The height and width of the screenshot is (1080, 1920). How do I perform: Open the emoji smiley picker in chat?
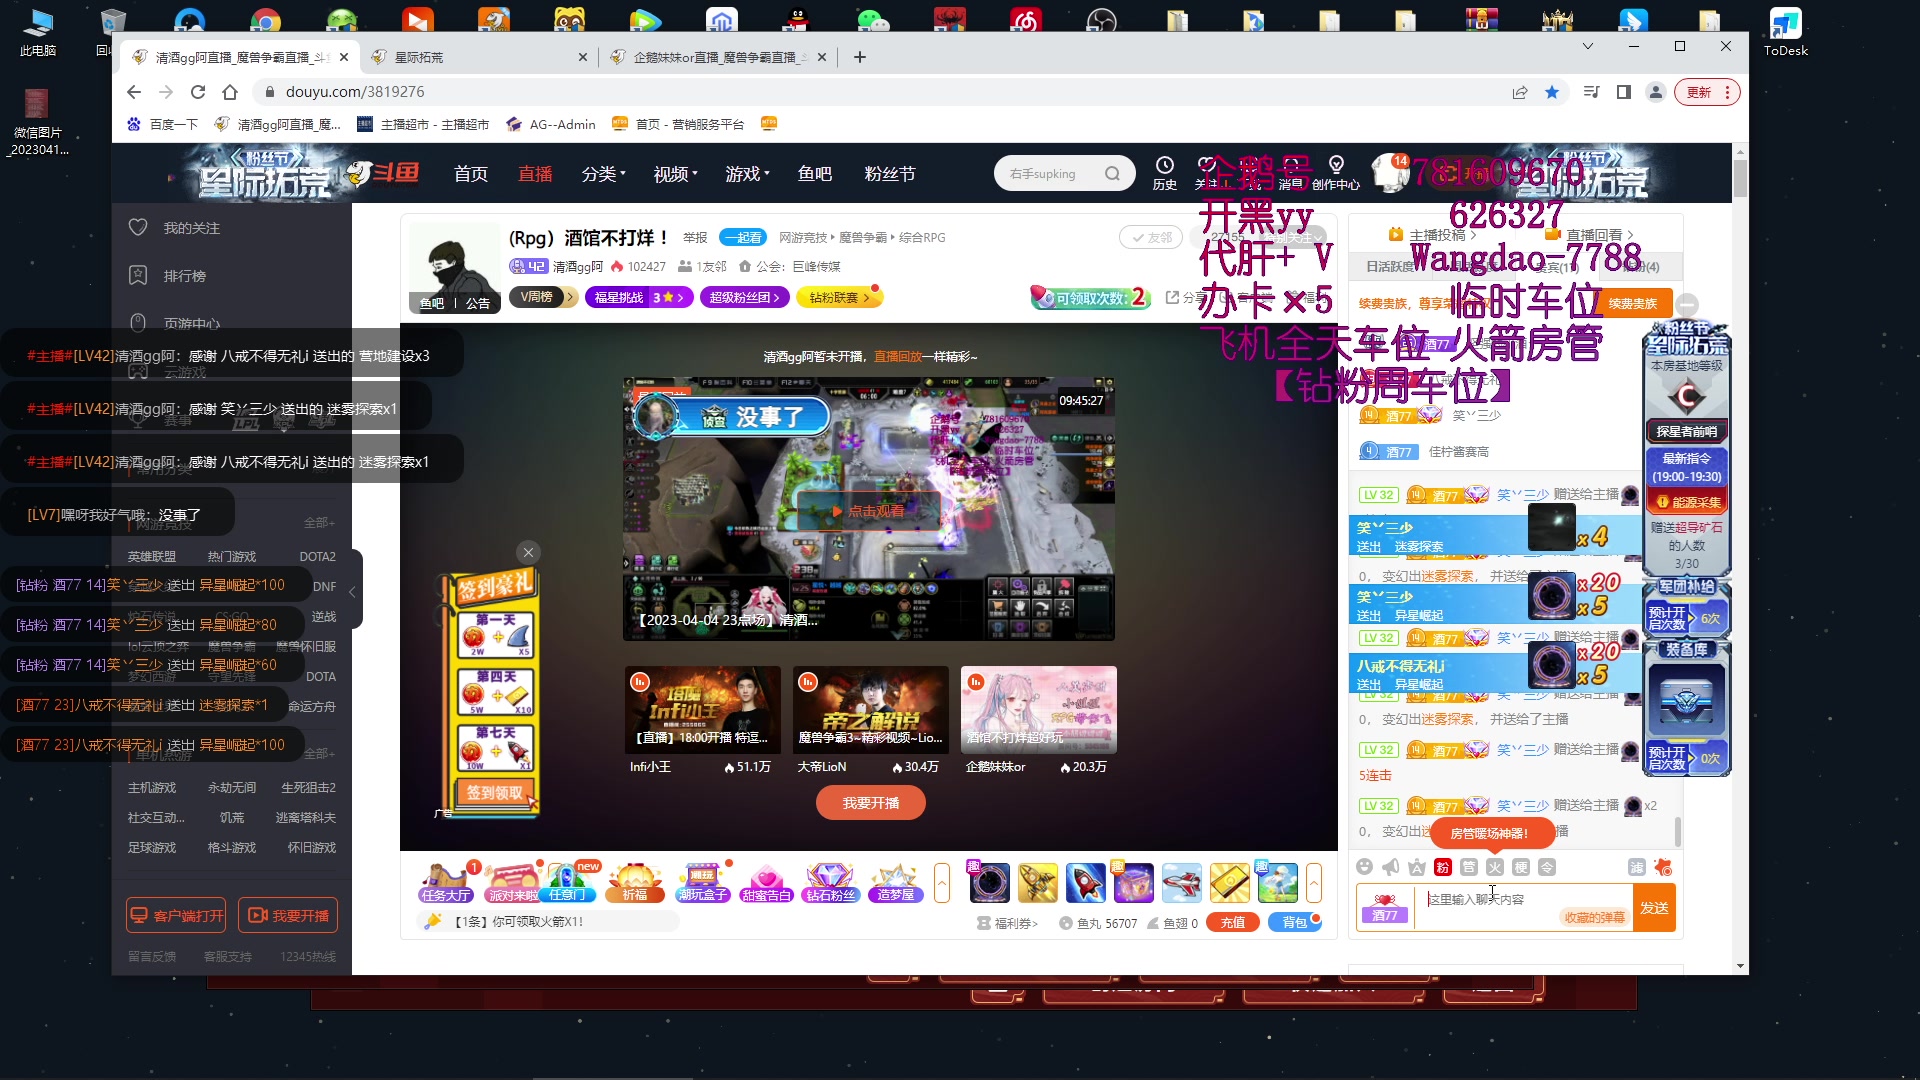coord(1365,867)
